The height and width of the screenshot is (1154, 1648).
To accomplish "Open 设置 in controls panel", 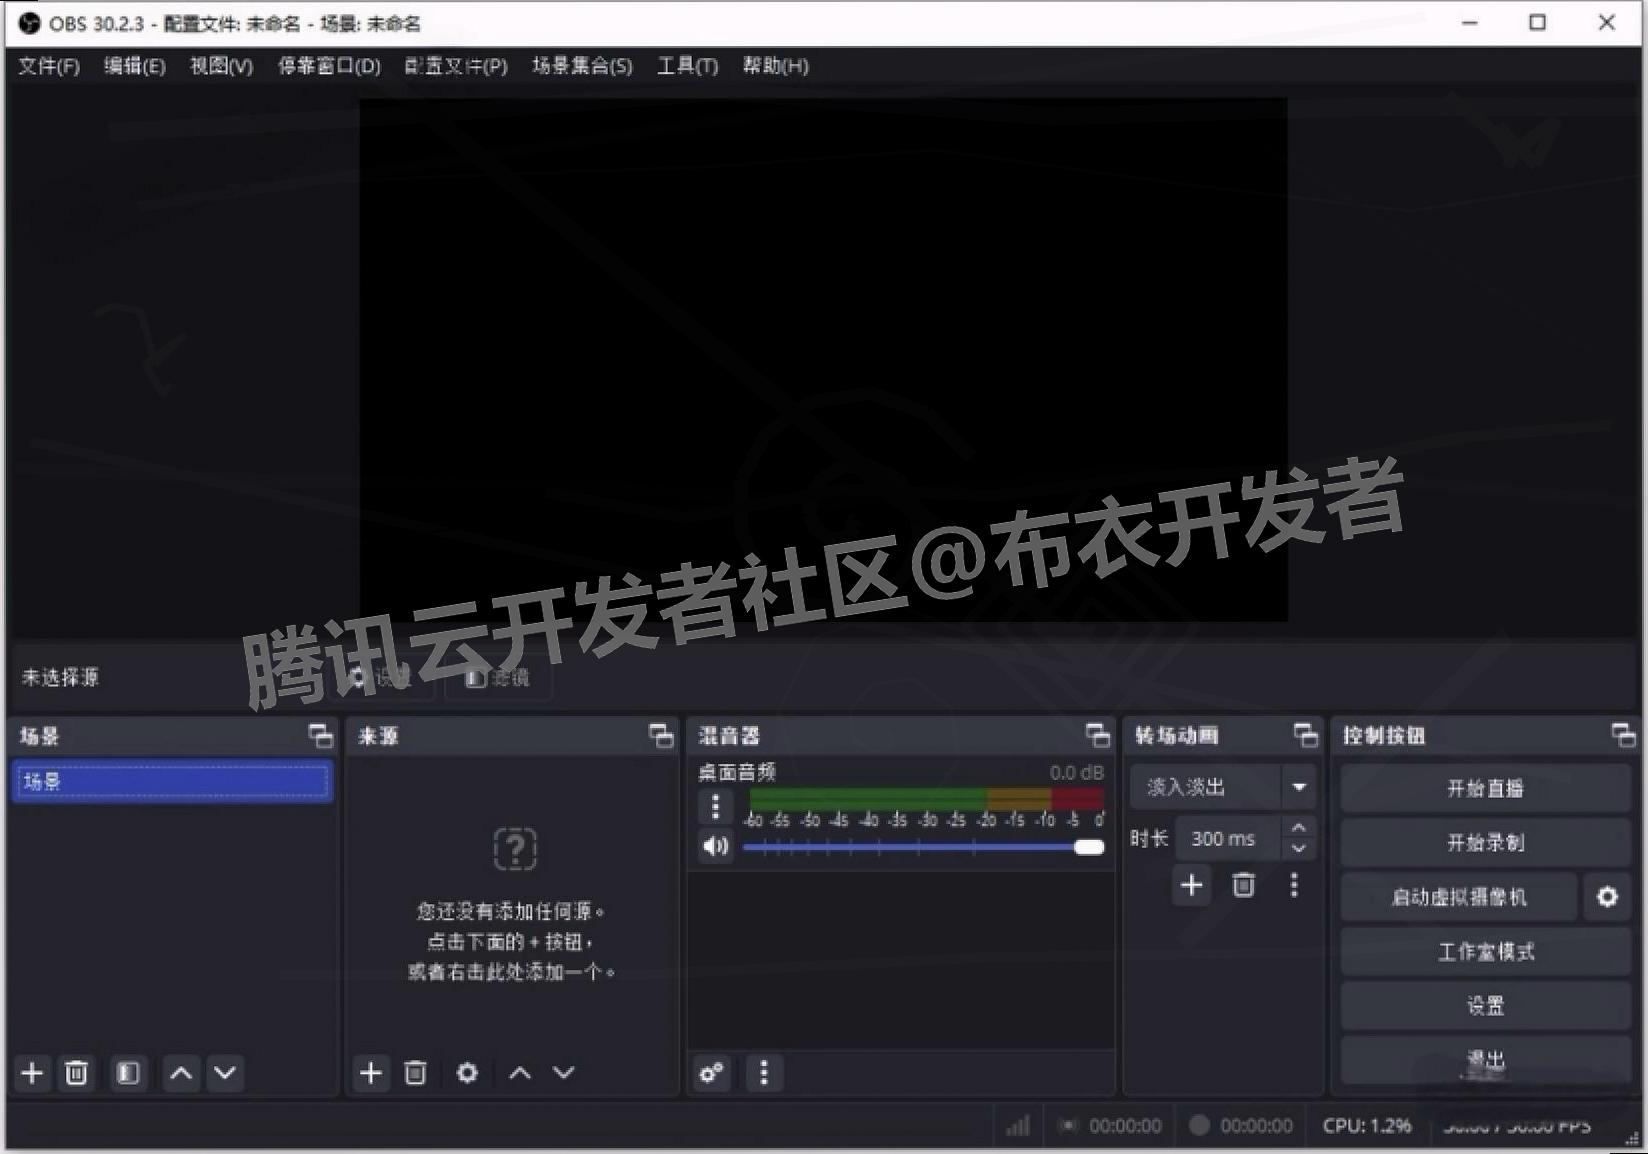I will pos(1485,1005).
